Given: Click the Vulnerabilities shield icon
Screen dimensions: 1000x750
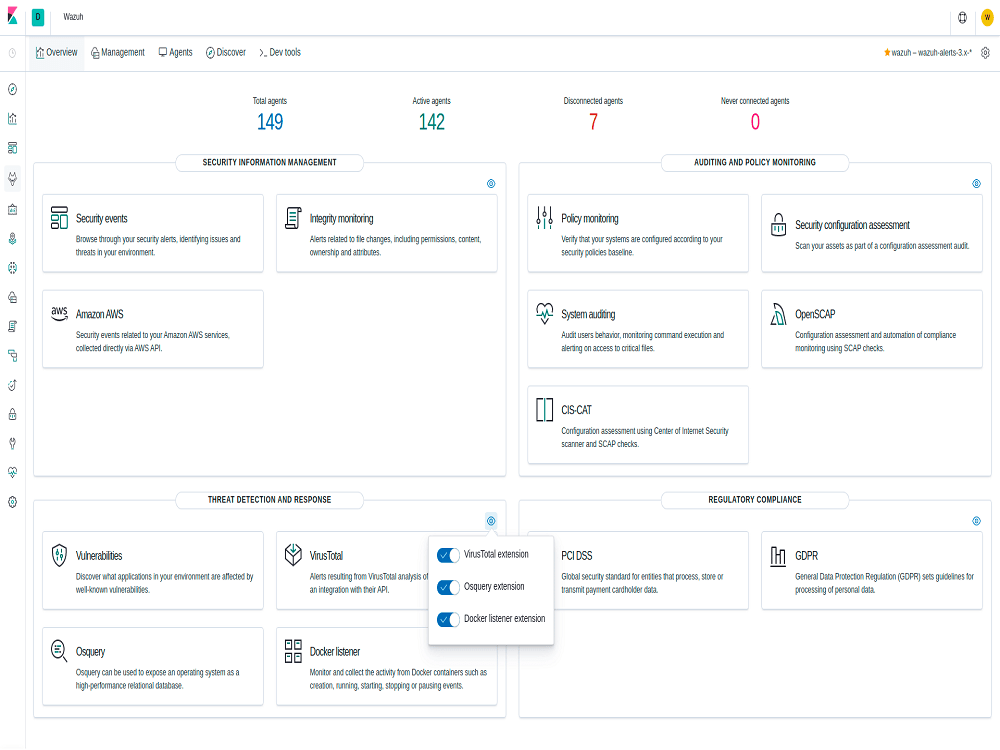Looking at the screenshot, I should coord(59,555).
